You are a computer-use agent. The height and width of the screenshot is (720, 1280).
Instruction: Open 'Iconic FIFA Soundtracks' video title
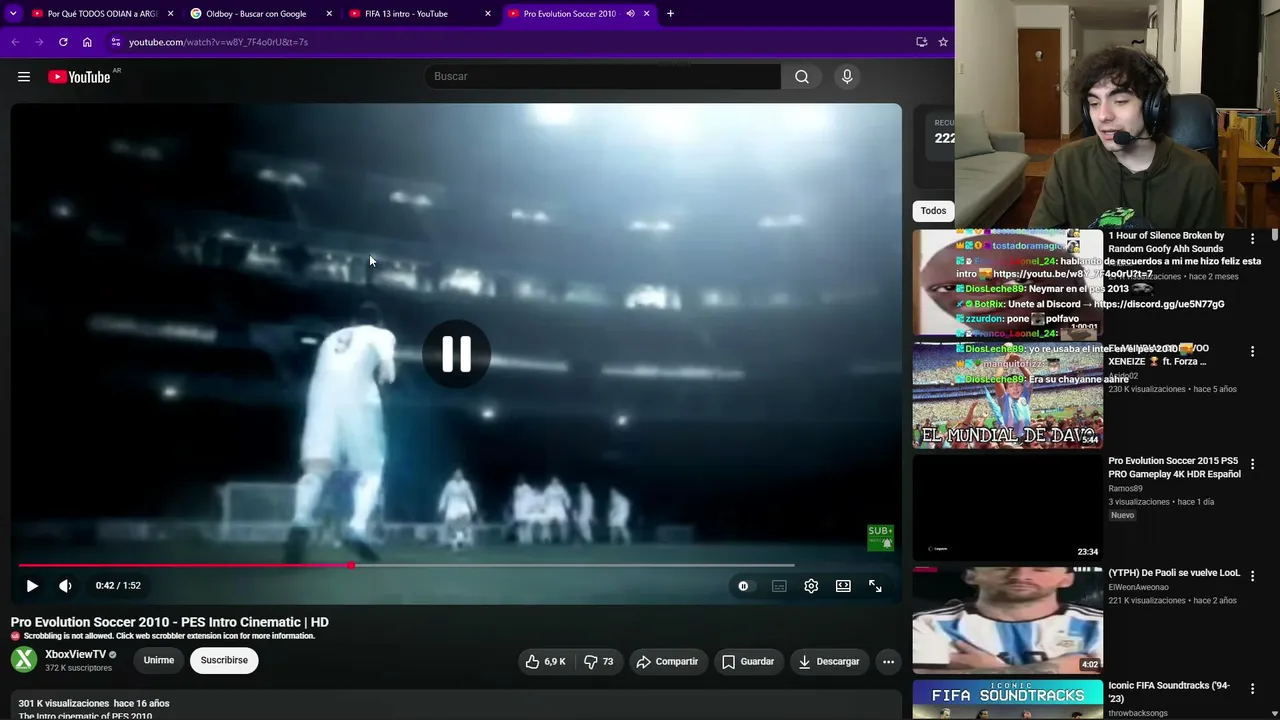click(1169, 692)
